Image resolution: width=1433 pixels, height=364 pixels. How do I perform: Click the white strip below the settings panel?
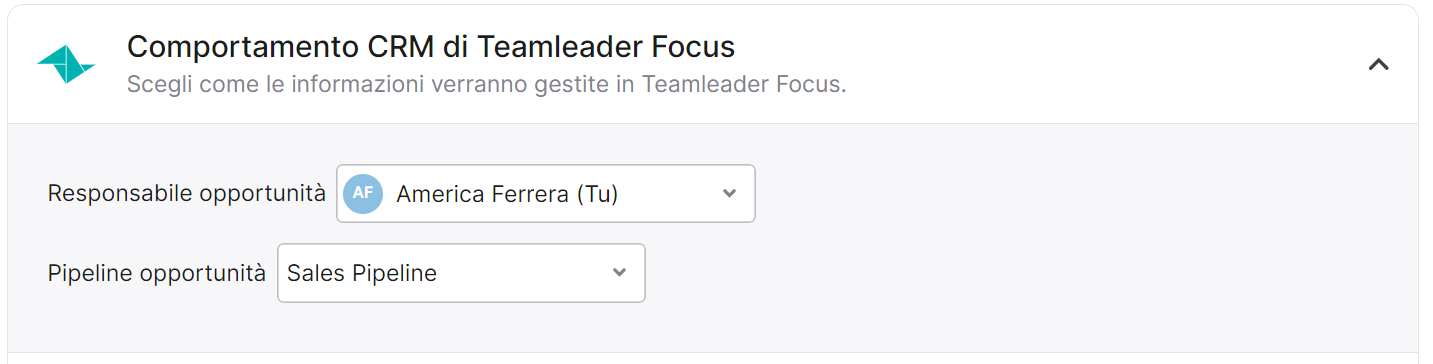coord(713,358)
